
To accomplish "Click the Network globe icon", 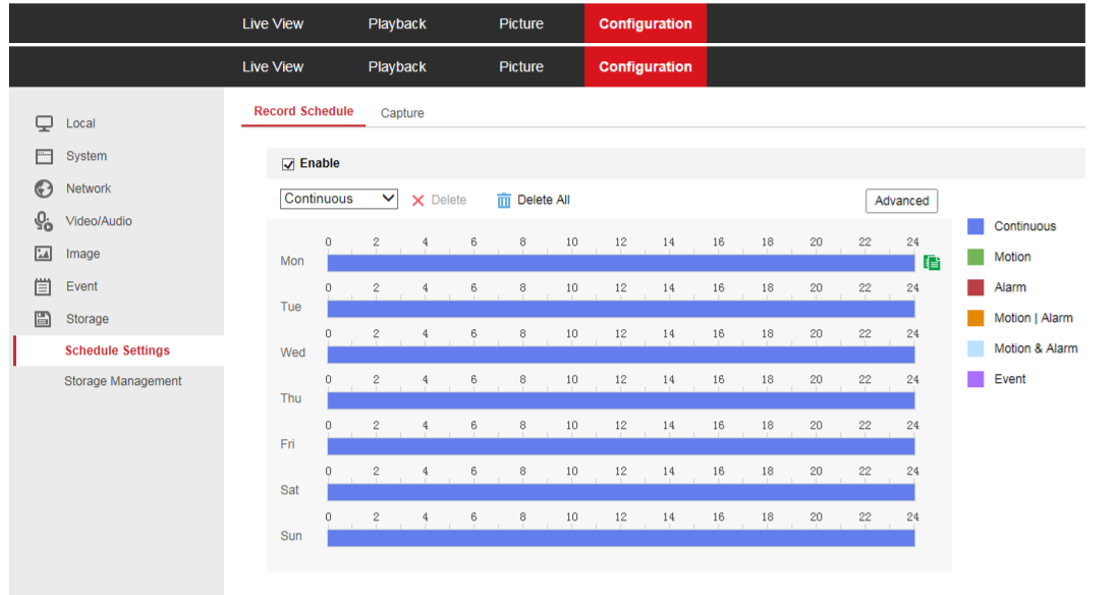I will (44, 189).
